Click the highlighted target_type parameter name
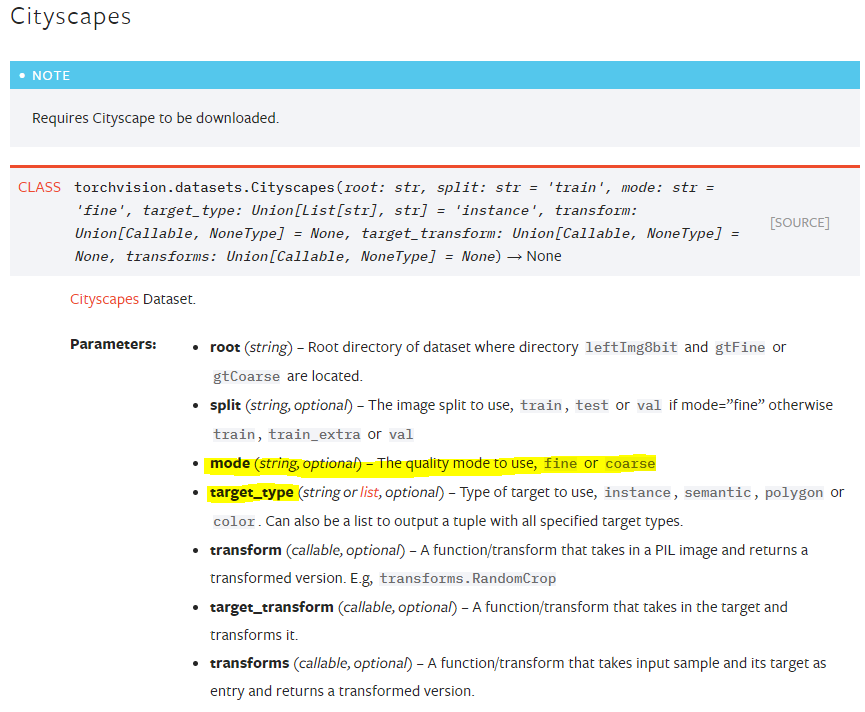The image size is (865, 712). point(252,492)
